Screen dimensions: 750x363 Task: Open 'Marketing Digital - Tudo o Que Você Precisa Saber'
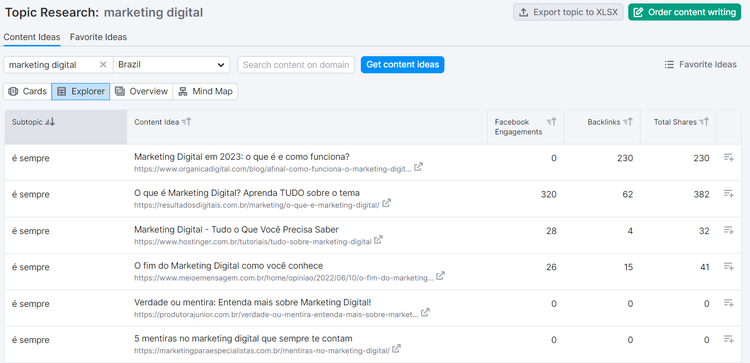[236, 230]
